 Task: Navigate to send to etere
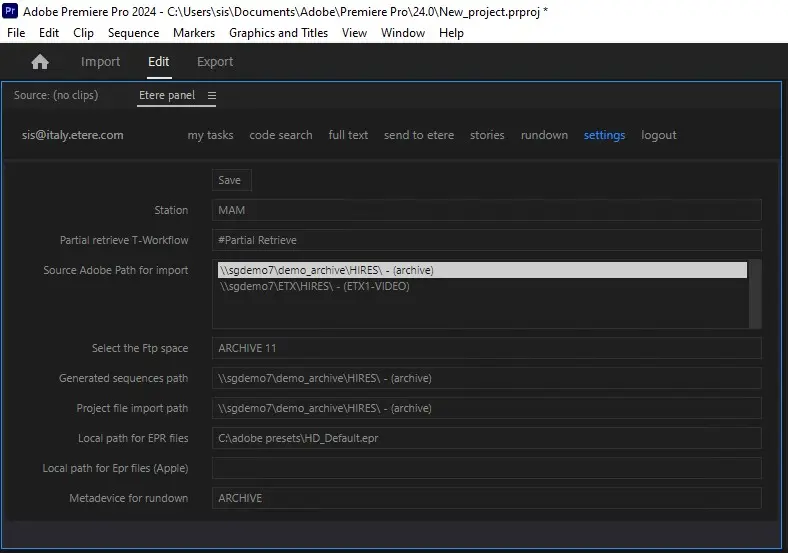419,135
